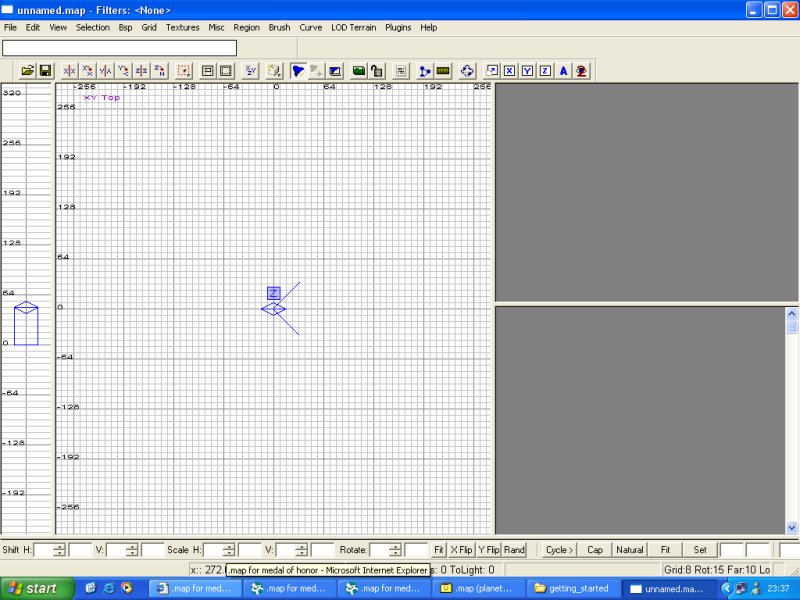Click the Natural button
Image resolution: width=800 pixels, height=600 pixels.
click(630, 550)
